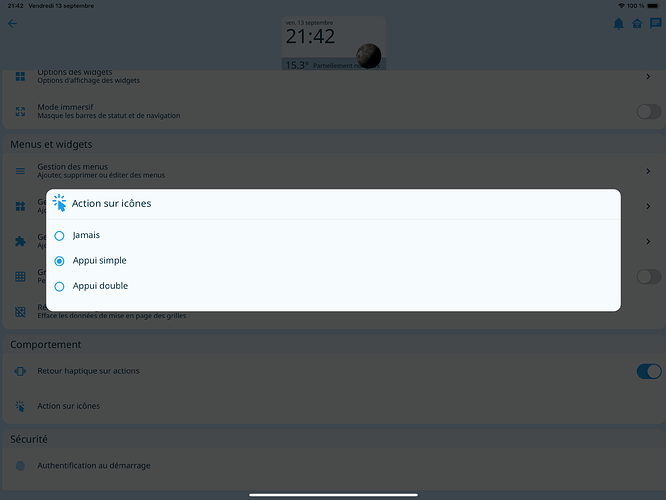Toggle the Mode immersif switch
Viewport: 666px width, 500px height.
649,112
